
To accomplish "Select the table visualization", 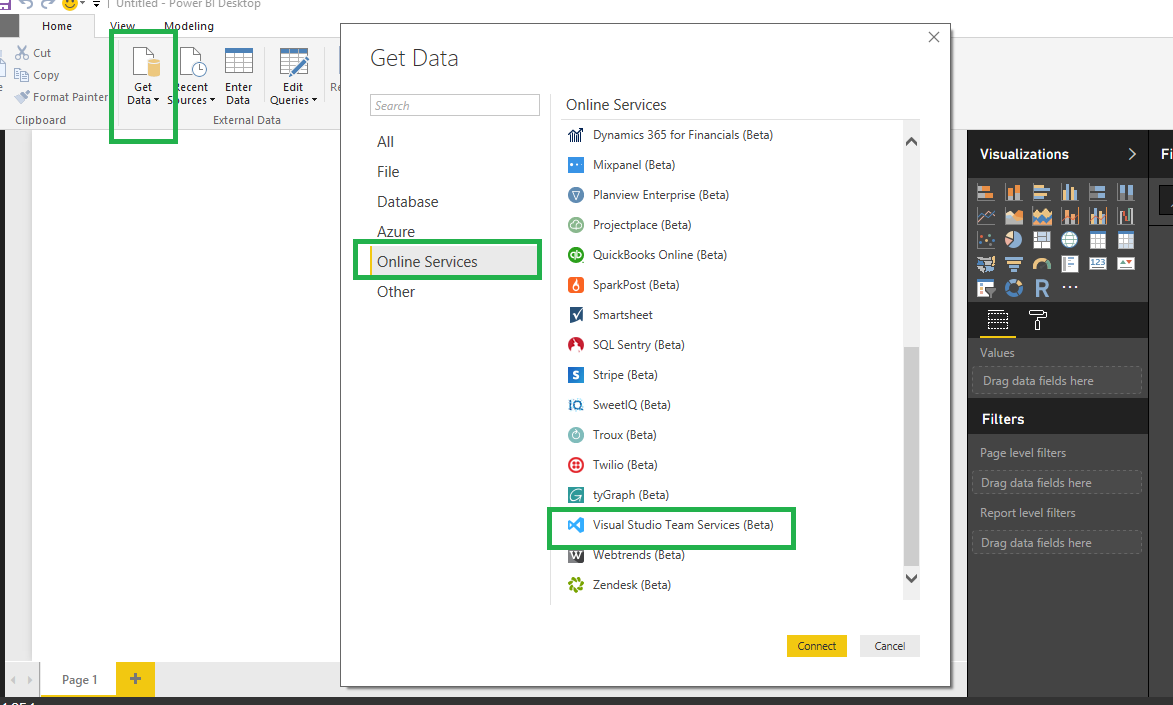I will 1097,239.
